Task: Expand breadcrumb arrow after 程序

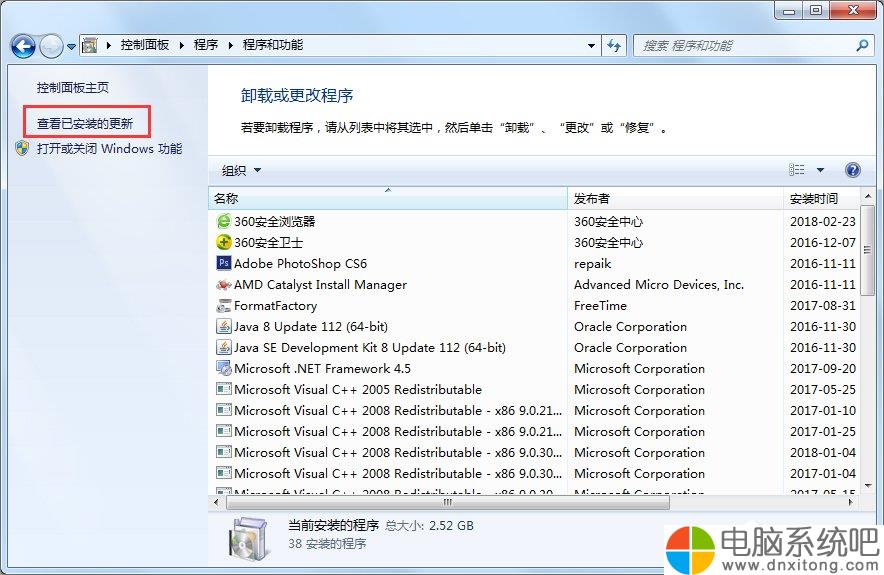Action: point(231,45)
